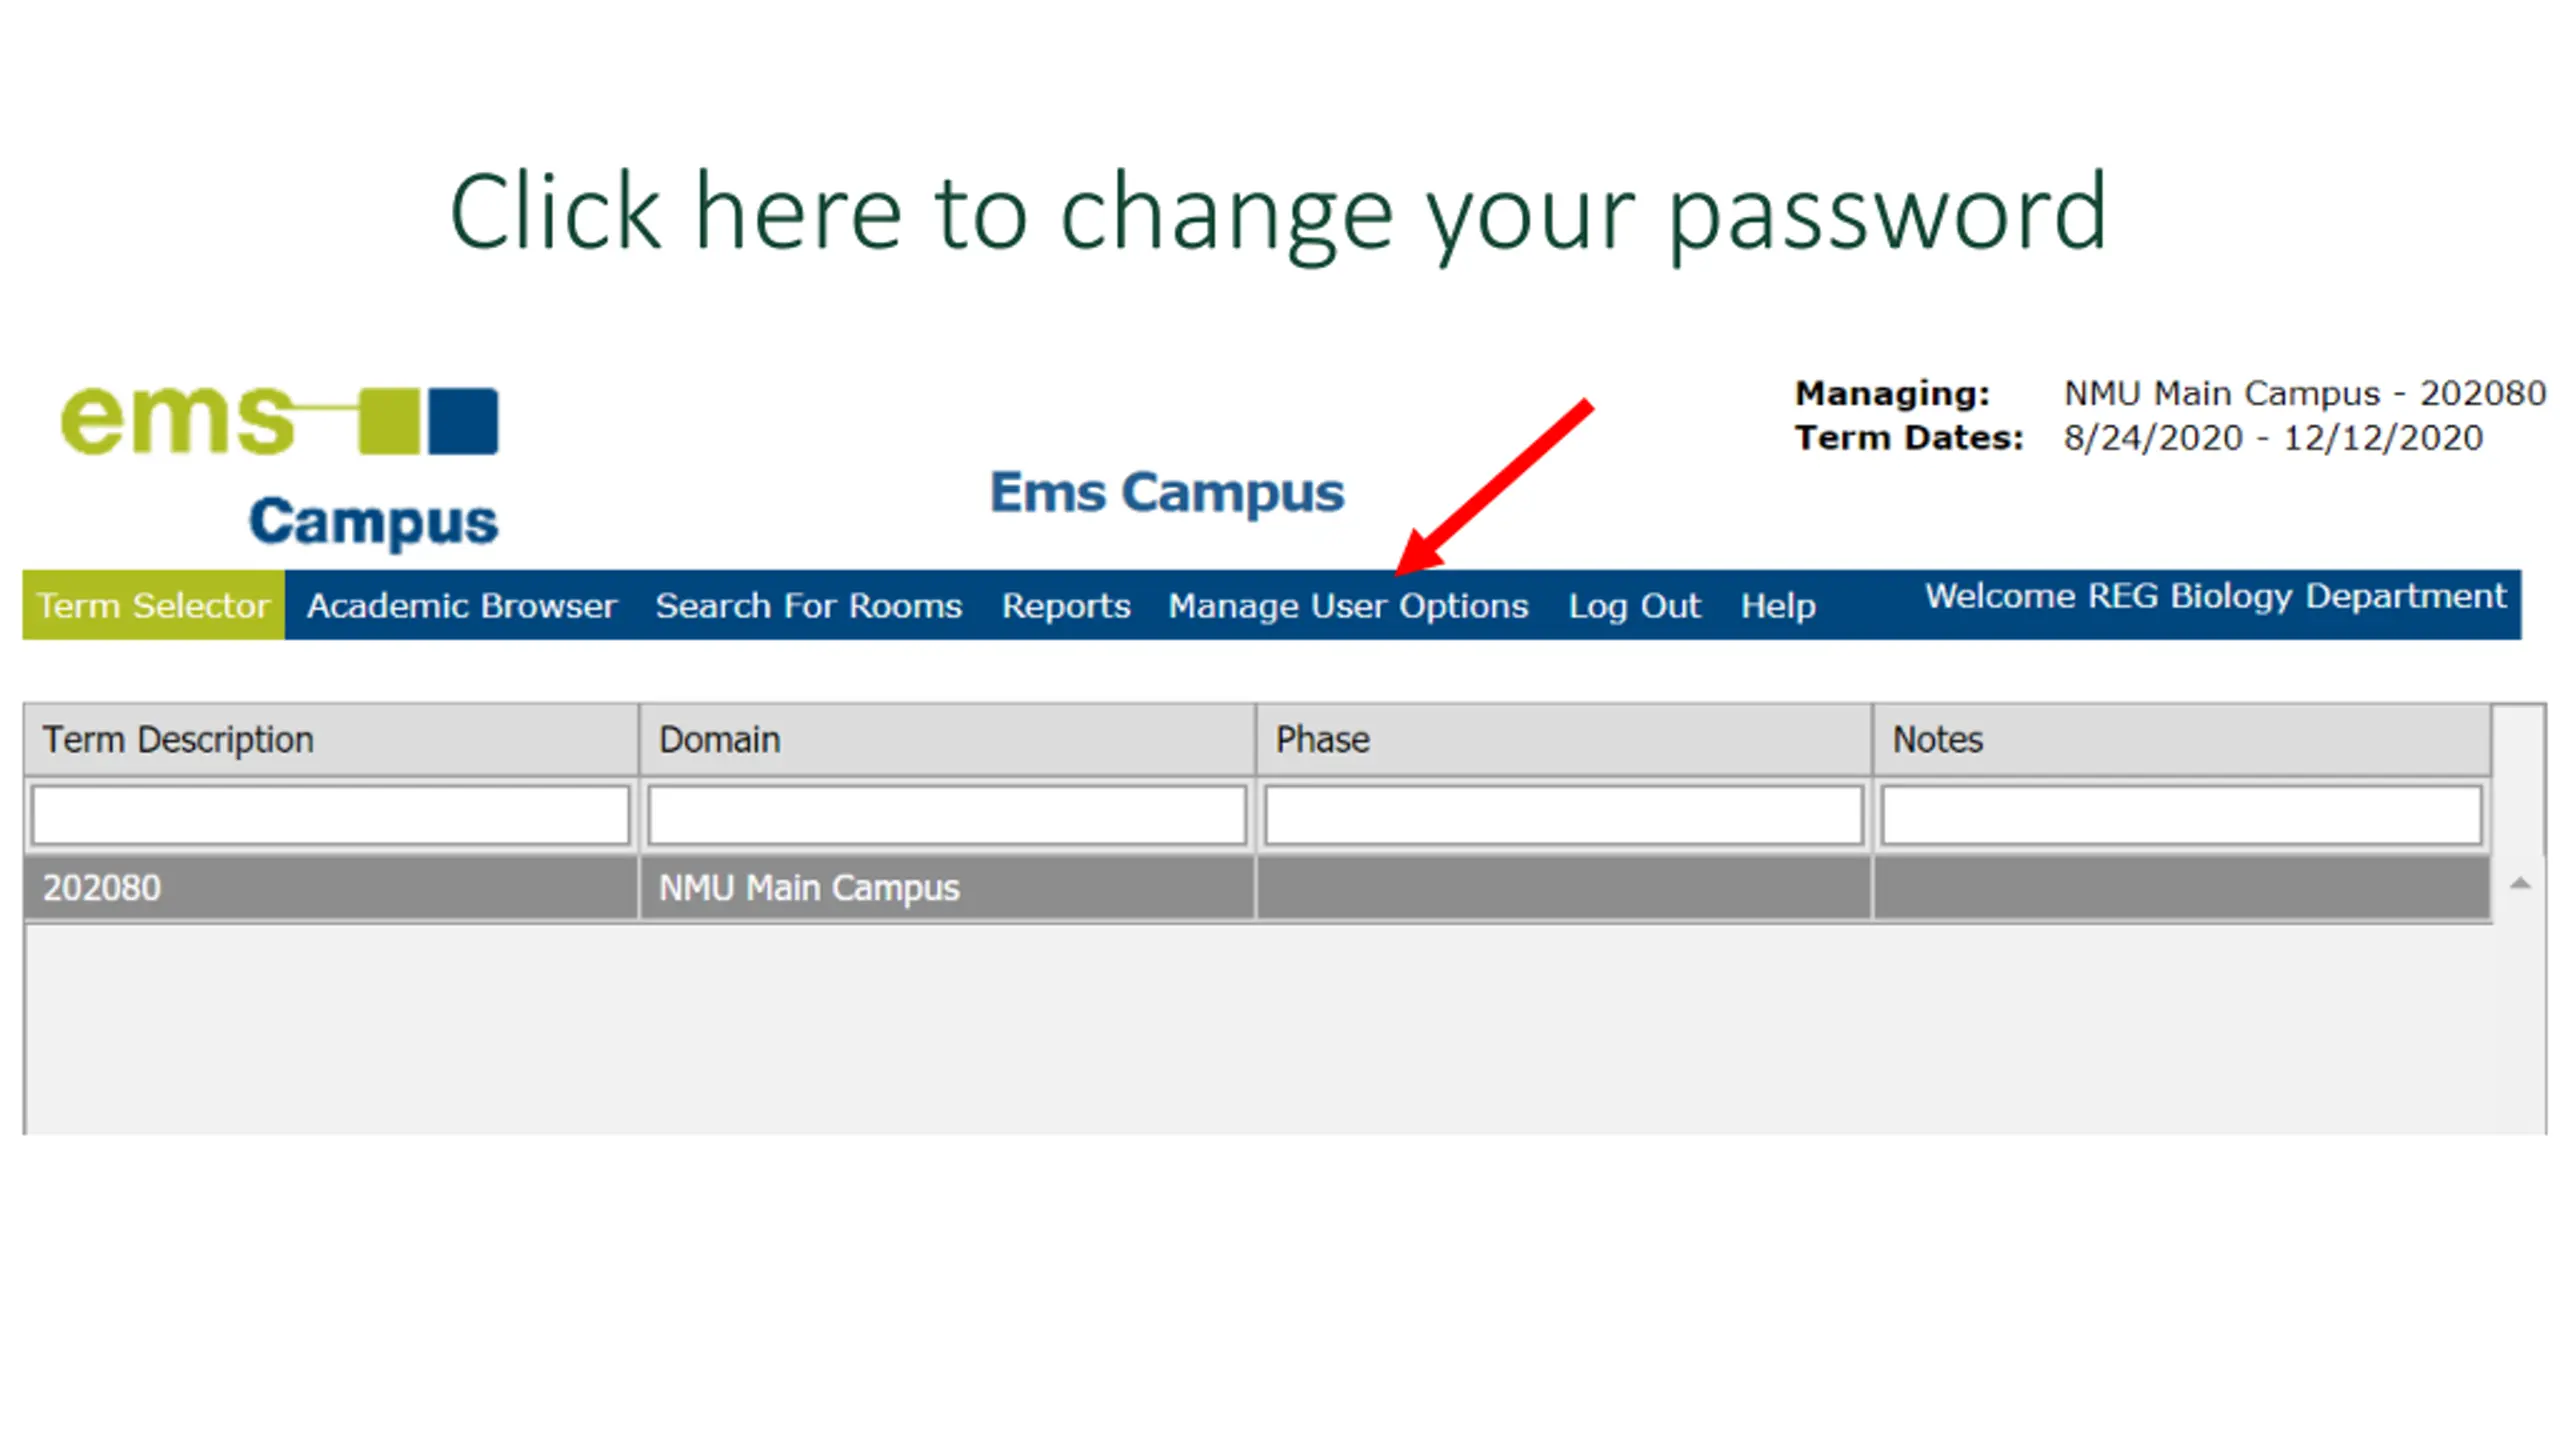The image size is (2560, 1440).
Task: Open the Reports menu
Action: 1066,606
